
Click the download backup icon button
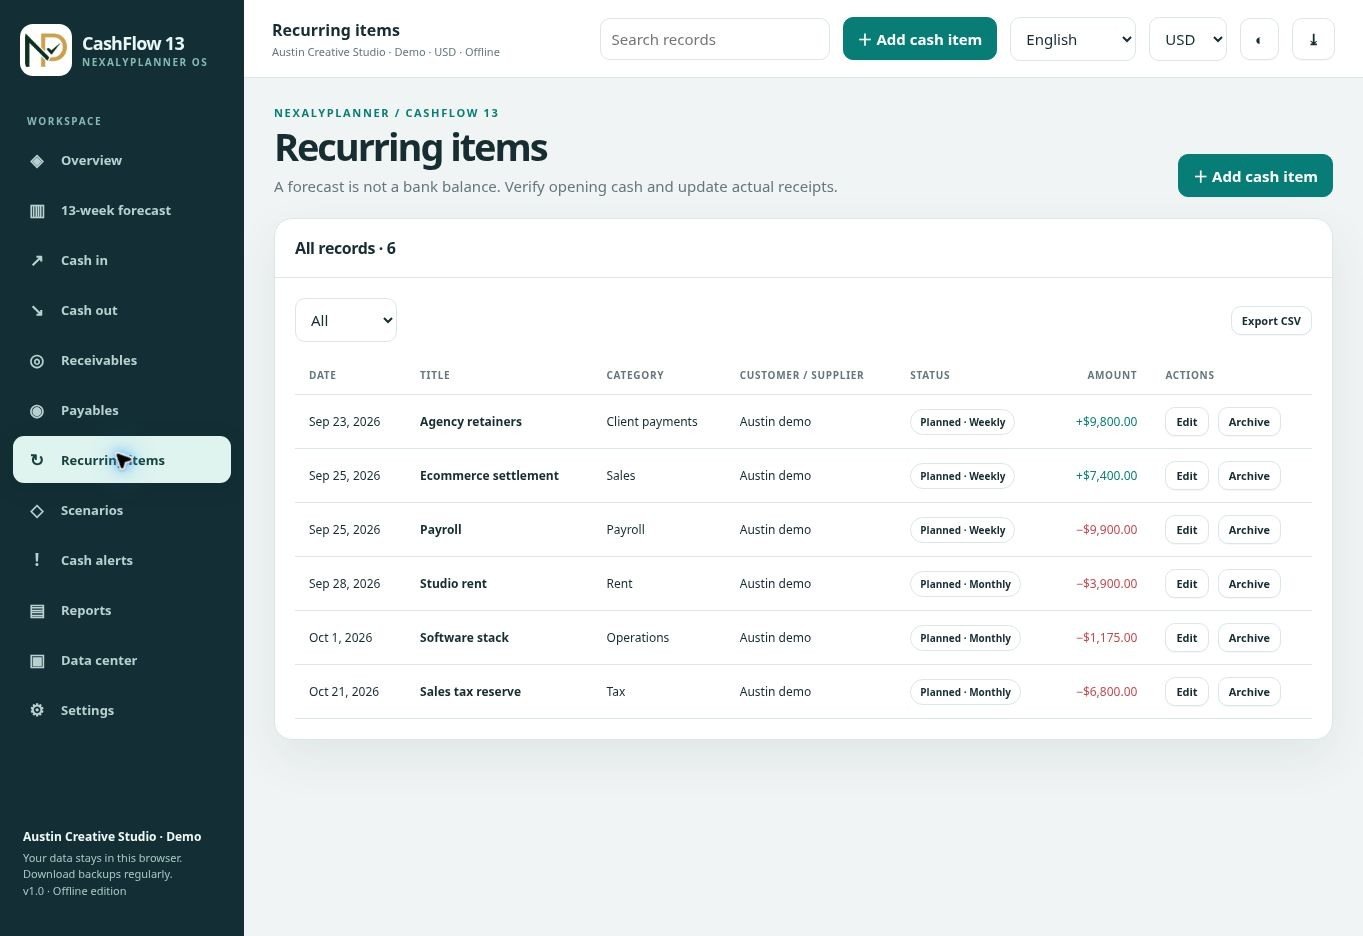[x=1313, y=39]
